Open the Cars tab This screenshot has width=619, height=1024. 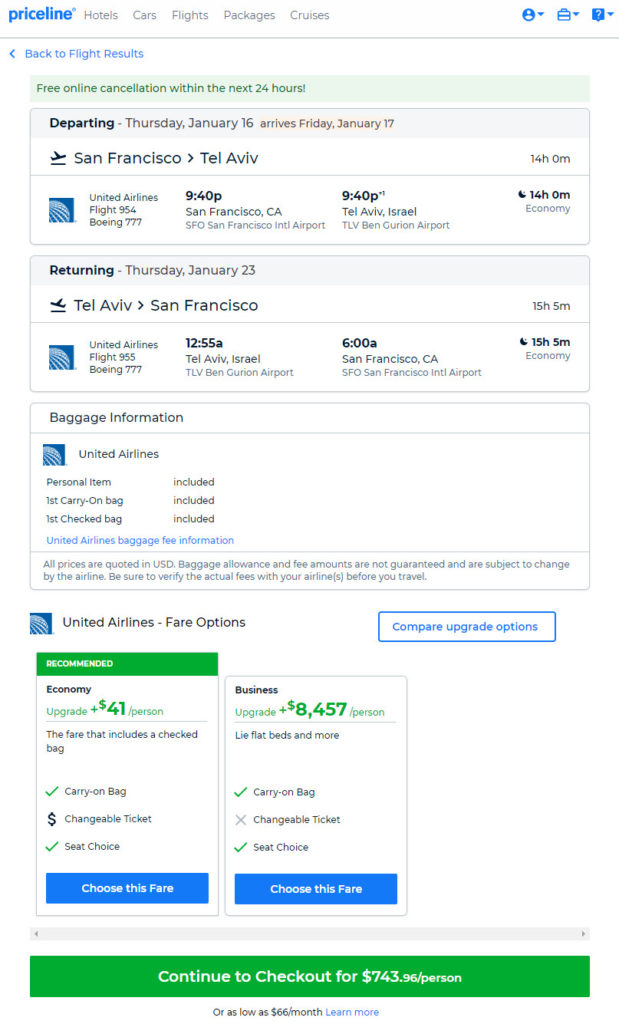[x=144, y=15]
